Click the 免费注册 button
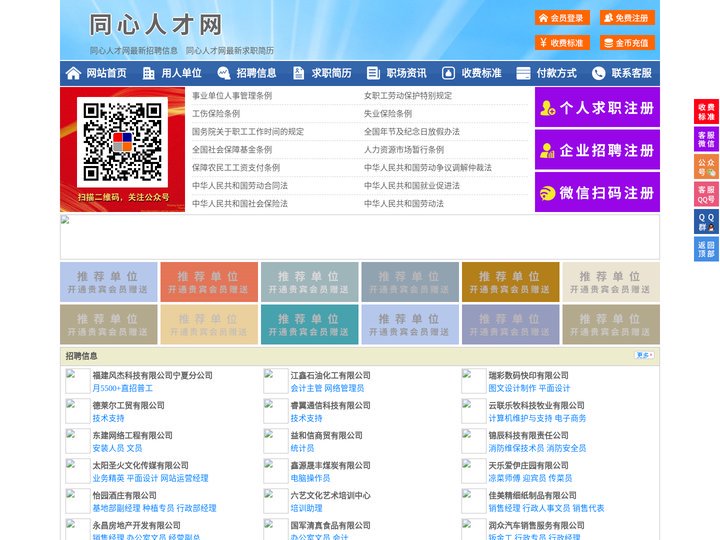Viewport: 720px width, 540px height. point(627,18)
